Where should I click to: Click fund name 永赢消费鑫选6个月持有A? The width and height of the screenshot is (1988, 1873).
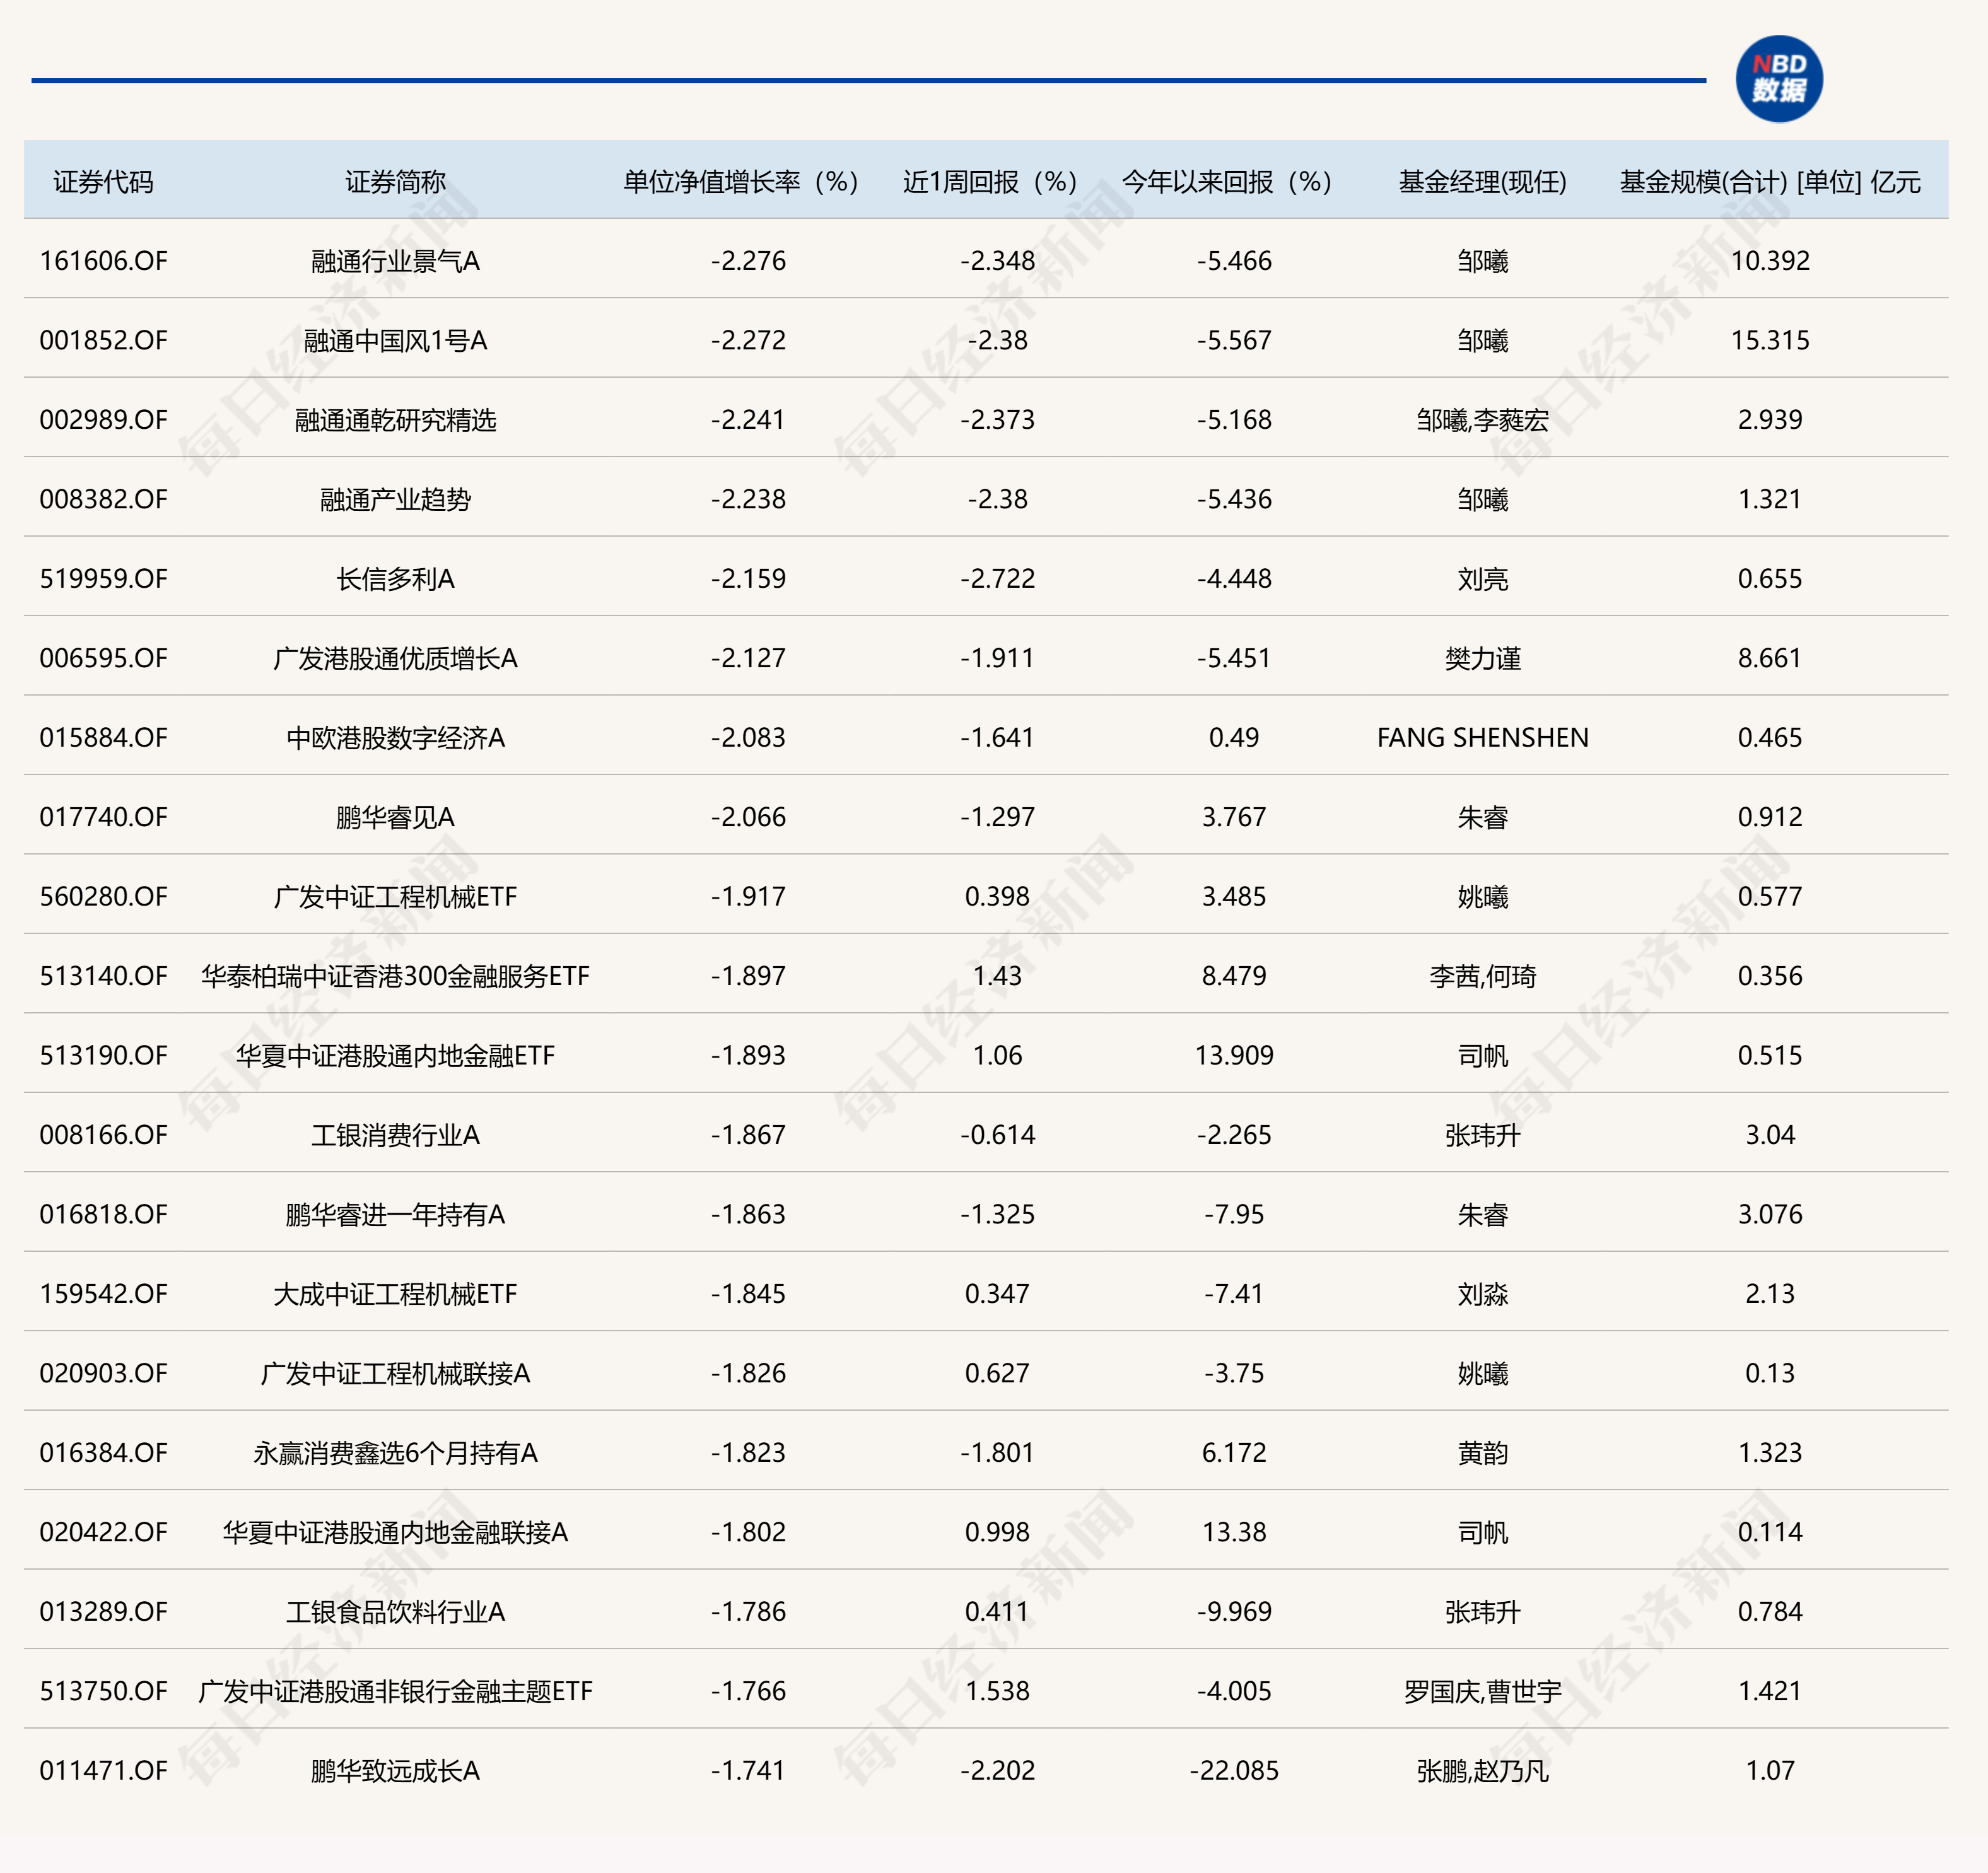coord(395,1453)
